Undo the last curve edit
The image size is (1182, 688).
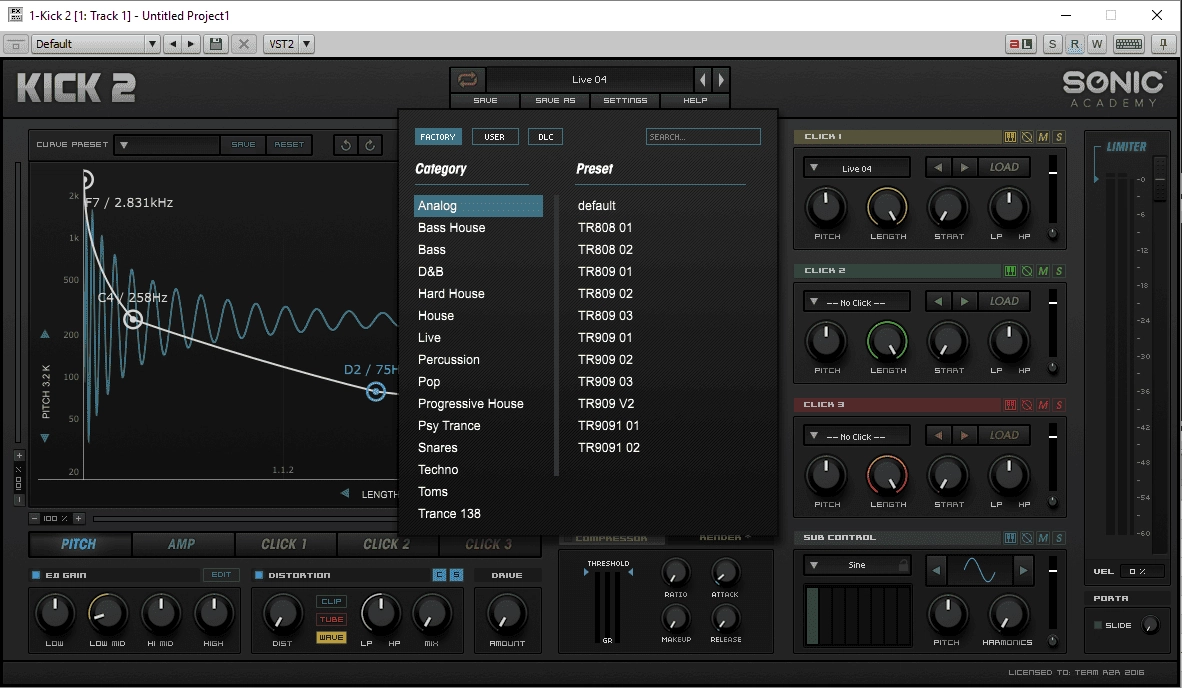pyautogui.click(x=345, y=145)
